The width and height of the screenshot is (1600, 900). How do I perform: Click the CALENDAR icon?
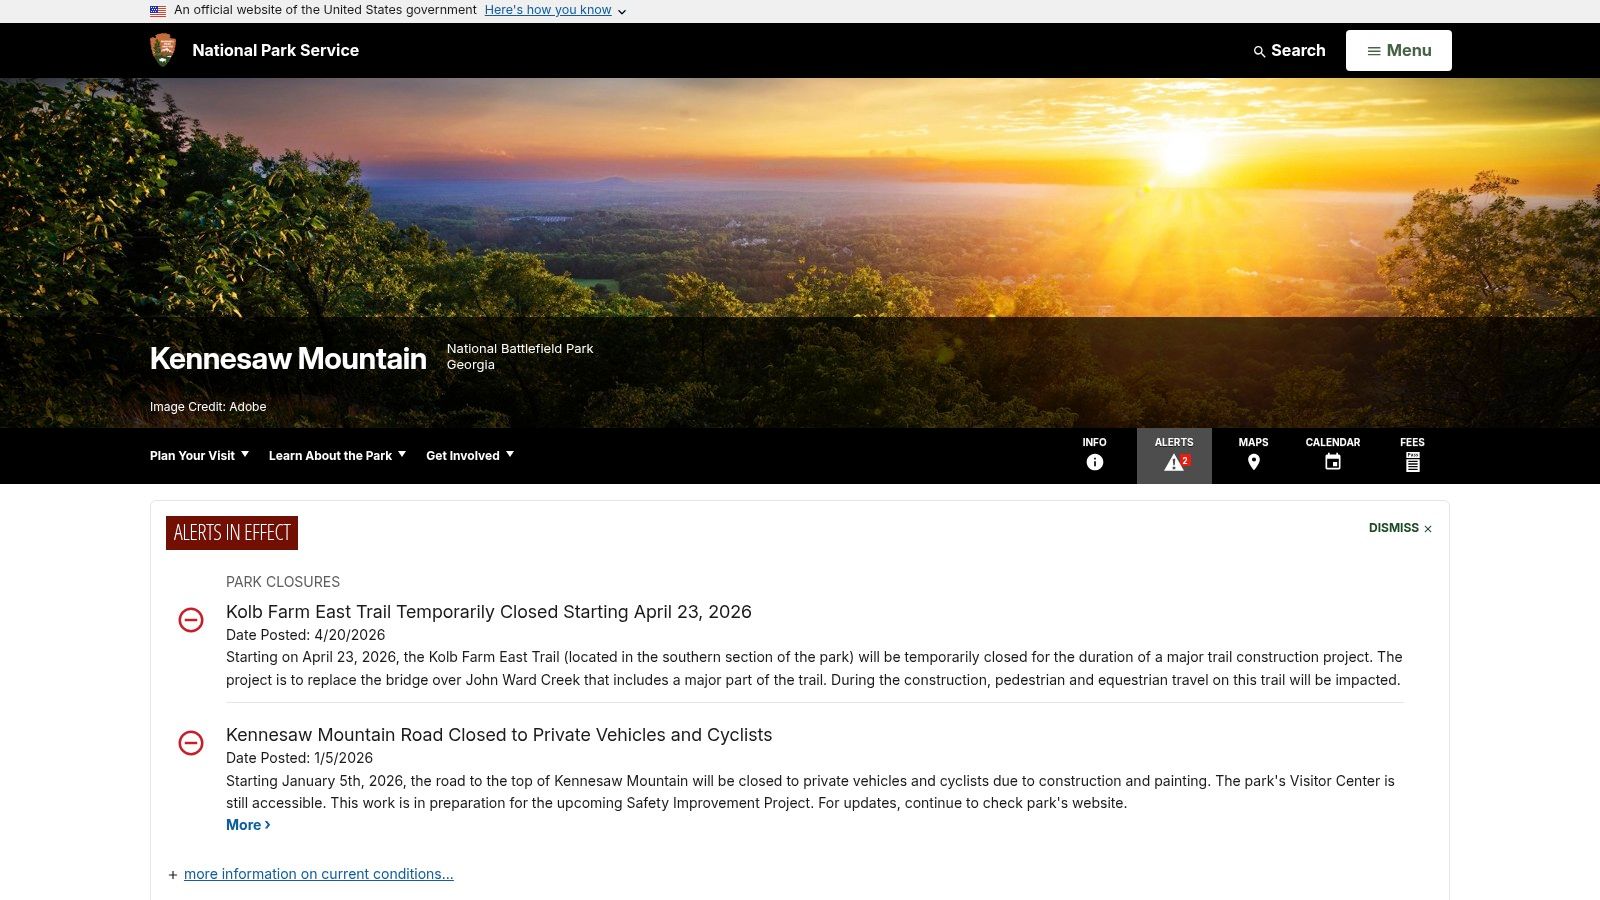(x=1332, y=461)
